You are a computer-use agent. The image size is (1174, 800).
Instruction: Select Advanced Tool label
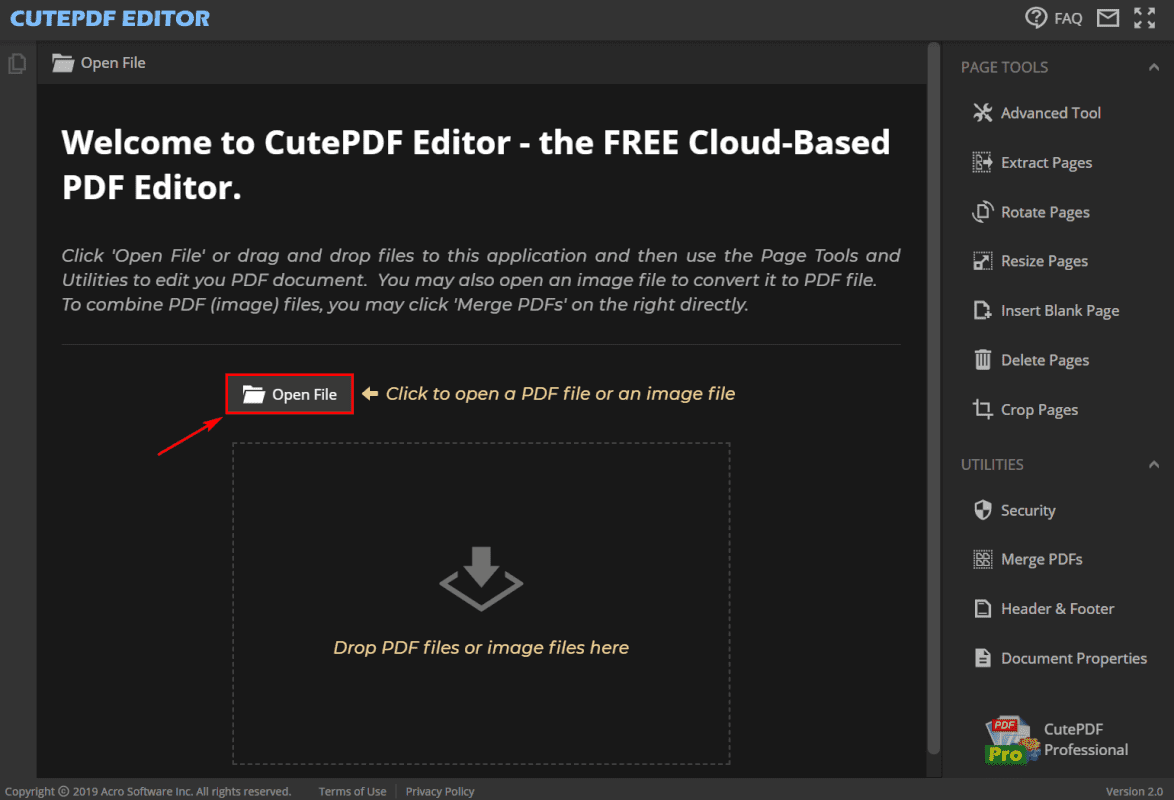(x=1050, y=113)
